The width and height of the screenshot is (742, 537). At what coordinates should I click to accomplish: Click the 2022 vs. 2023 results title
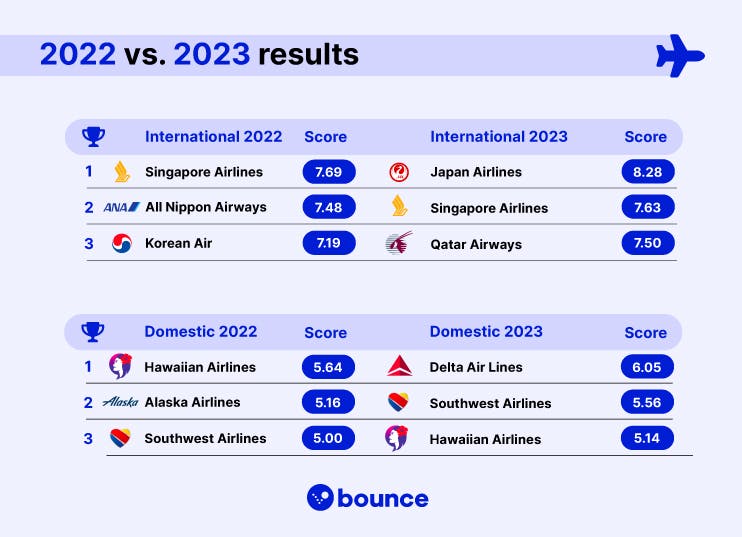pyautogui.click(x=199, y=54)
